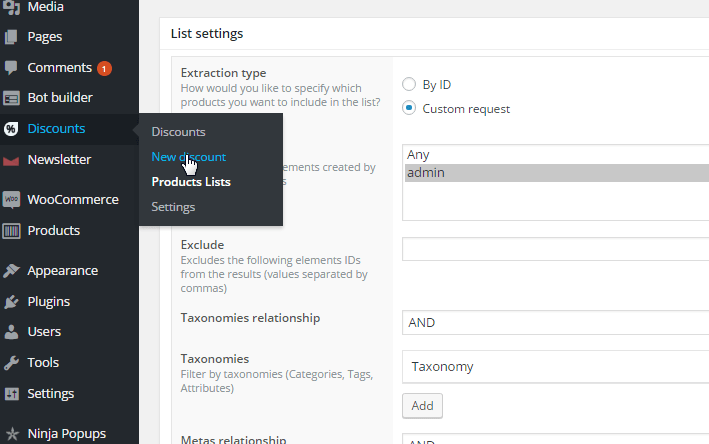Select the By ID radio button

(409, 84)
